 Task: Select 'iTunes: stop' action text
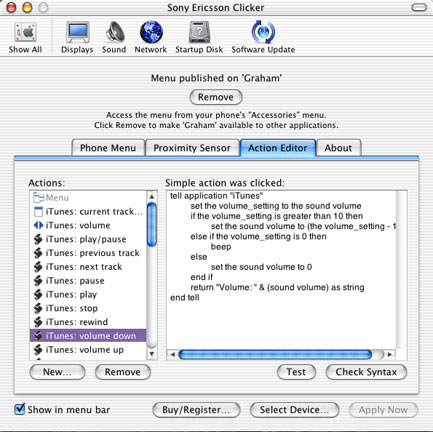click(72, 308)
